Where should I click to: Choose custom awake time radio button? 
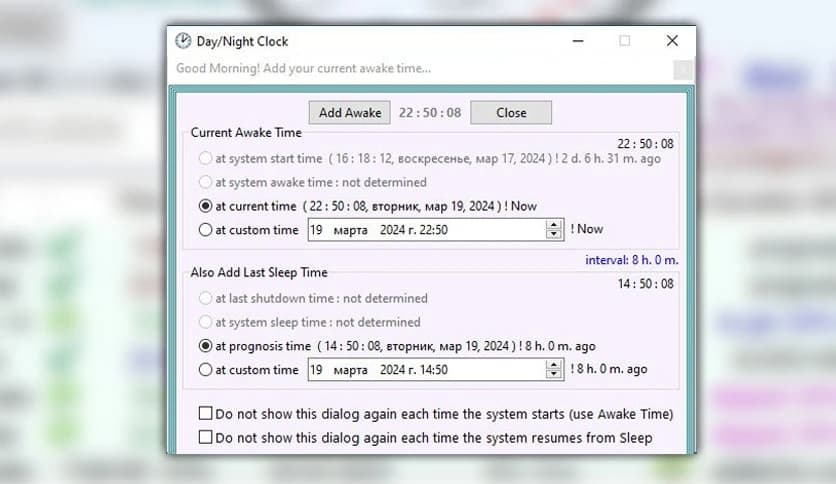205,230
